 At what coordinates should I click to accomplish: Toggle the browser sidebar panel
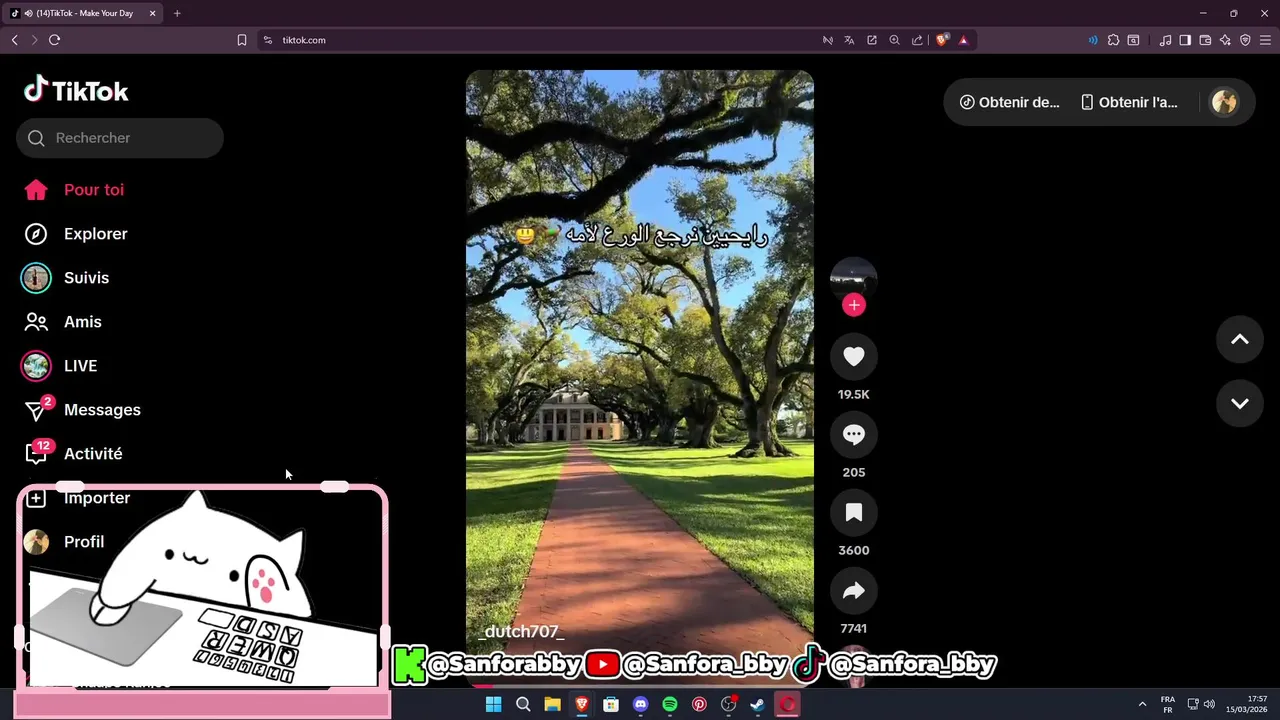click(1185, 40)
